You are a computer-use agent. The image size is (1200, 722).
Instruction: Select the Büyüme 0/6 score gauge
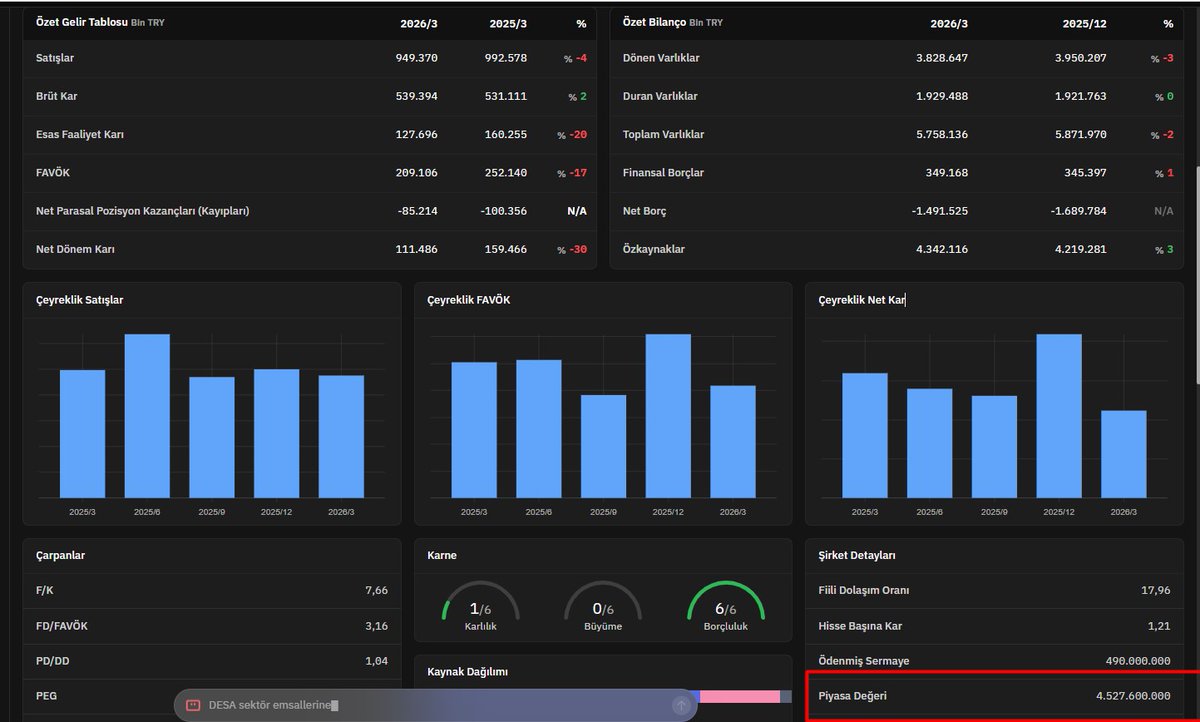pyautogui.click(x=603, y=607)
